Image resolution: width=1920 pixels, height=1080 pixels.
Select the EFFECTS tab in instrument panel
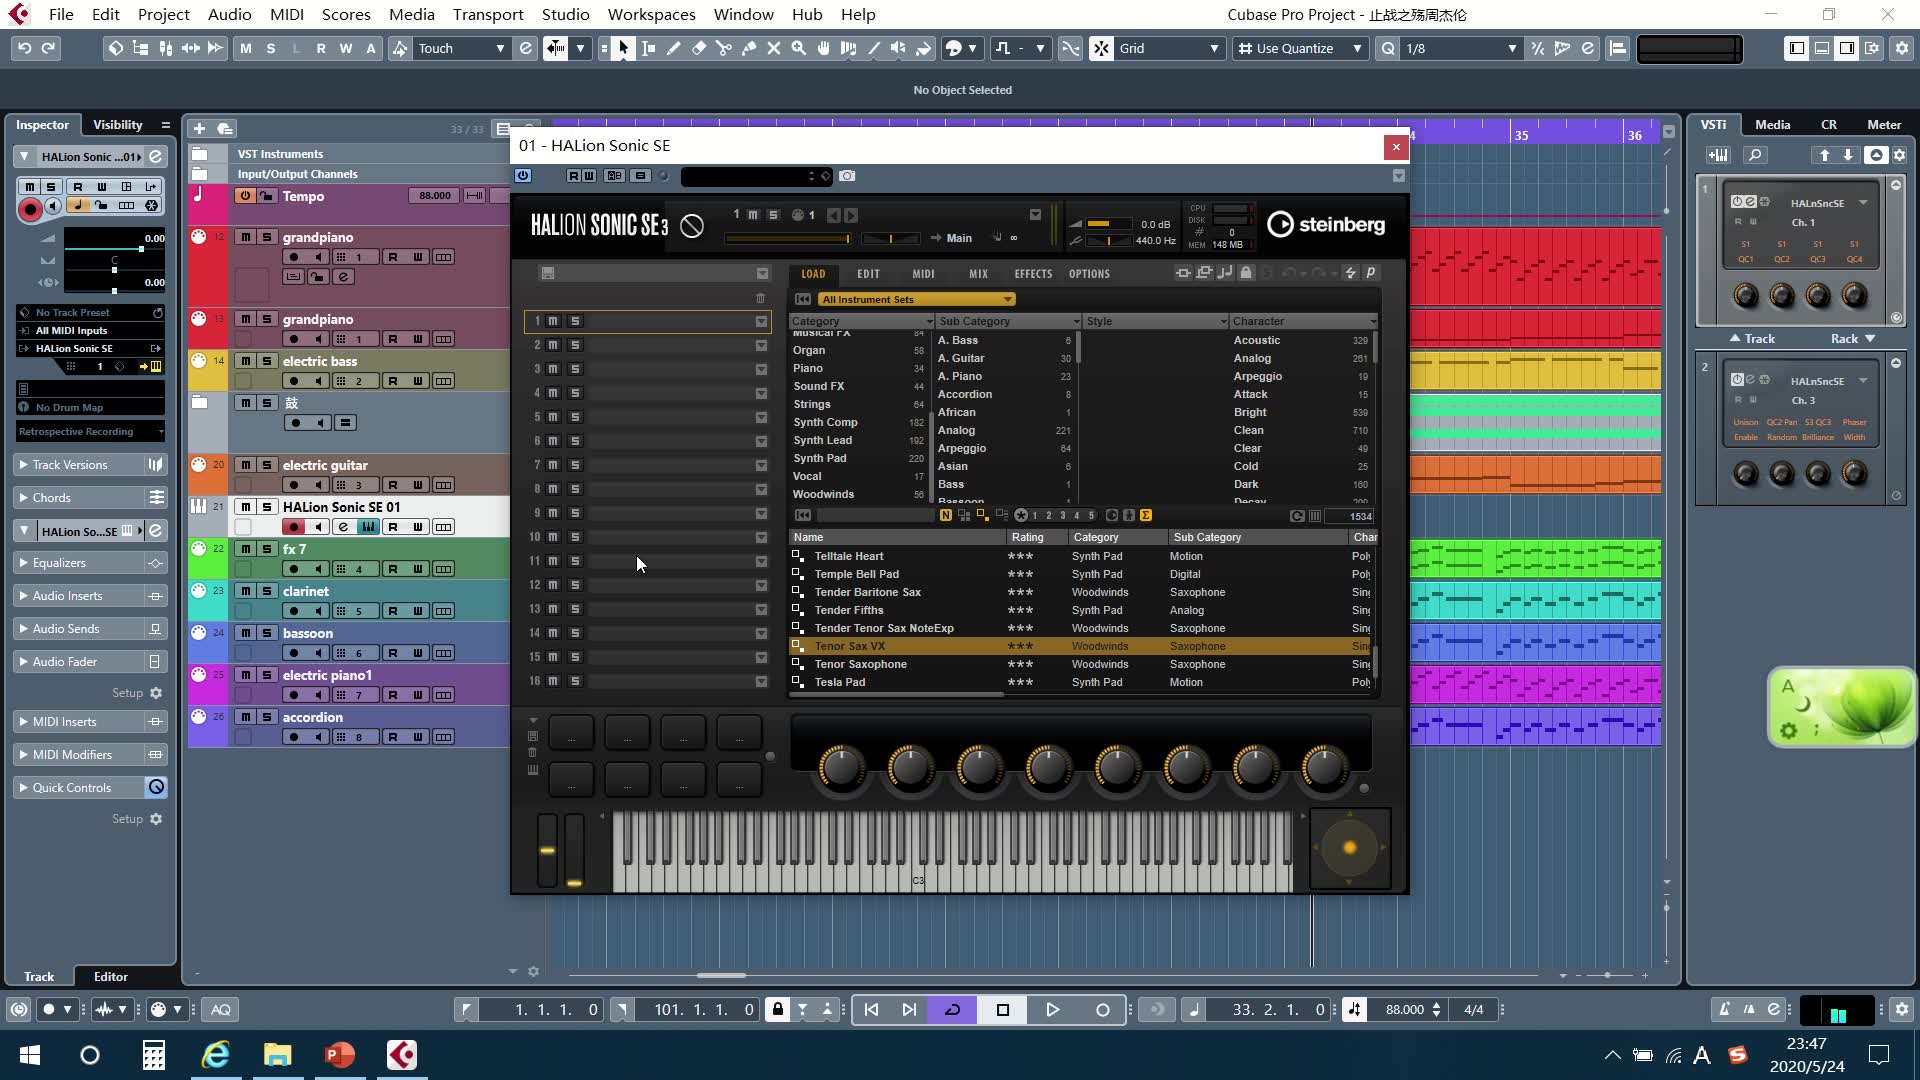click(1033, 273)
